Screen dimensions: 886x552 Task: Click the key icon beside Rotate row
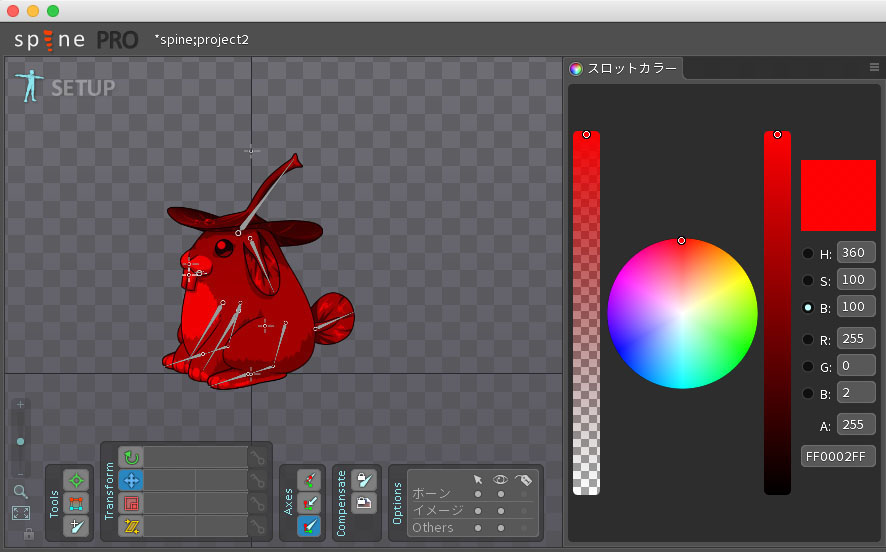pyautogui.click(x=258, y=457)
